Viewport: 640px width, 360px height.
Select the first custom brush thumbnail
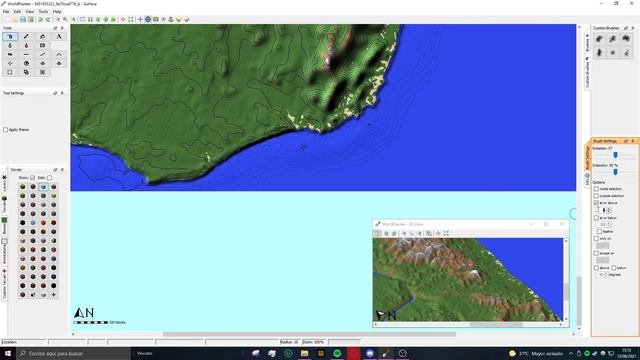pos(600,39)
